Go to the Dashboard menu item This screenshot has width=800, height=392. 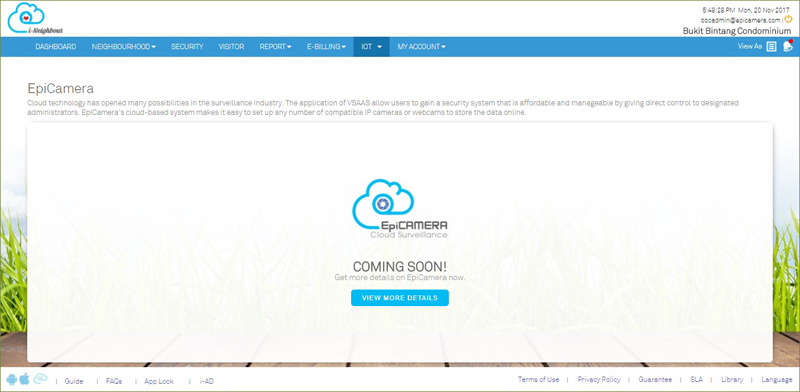coord(56,46)
